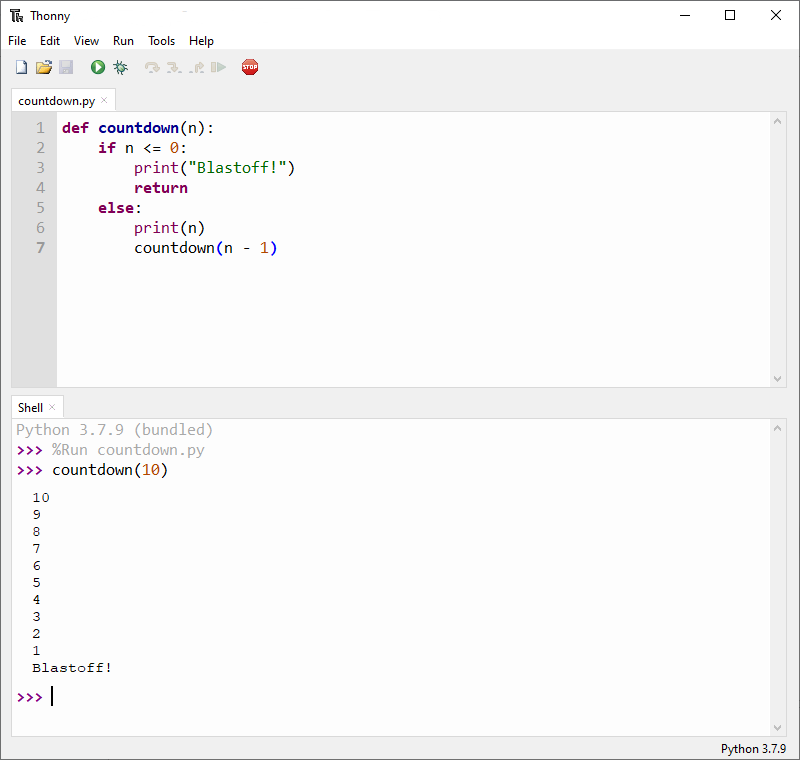Open the Help menu
Screen dimensions: 800x760
tap(202, 41)
